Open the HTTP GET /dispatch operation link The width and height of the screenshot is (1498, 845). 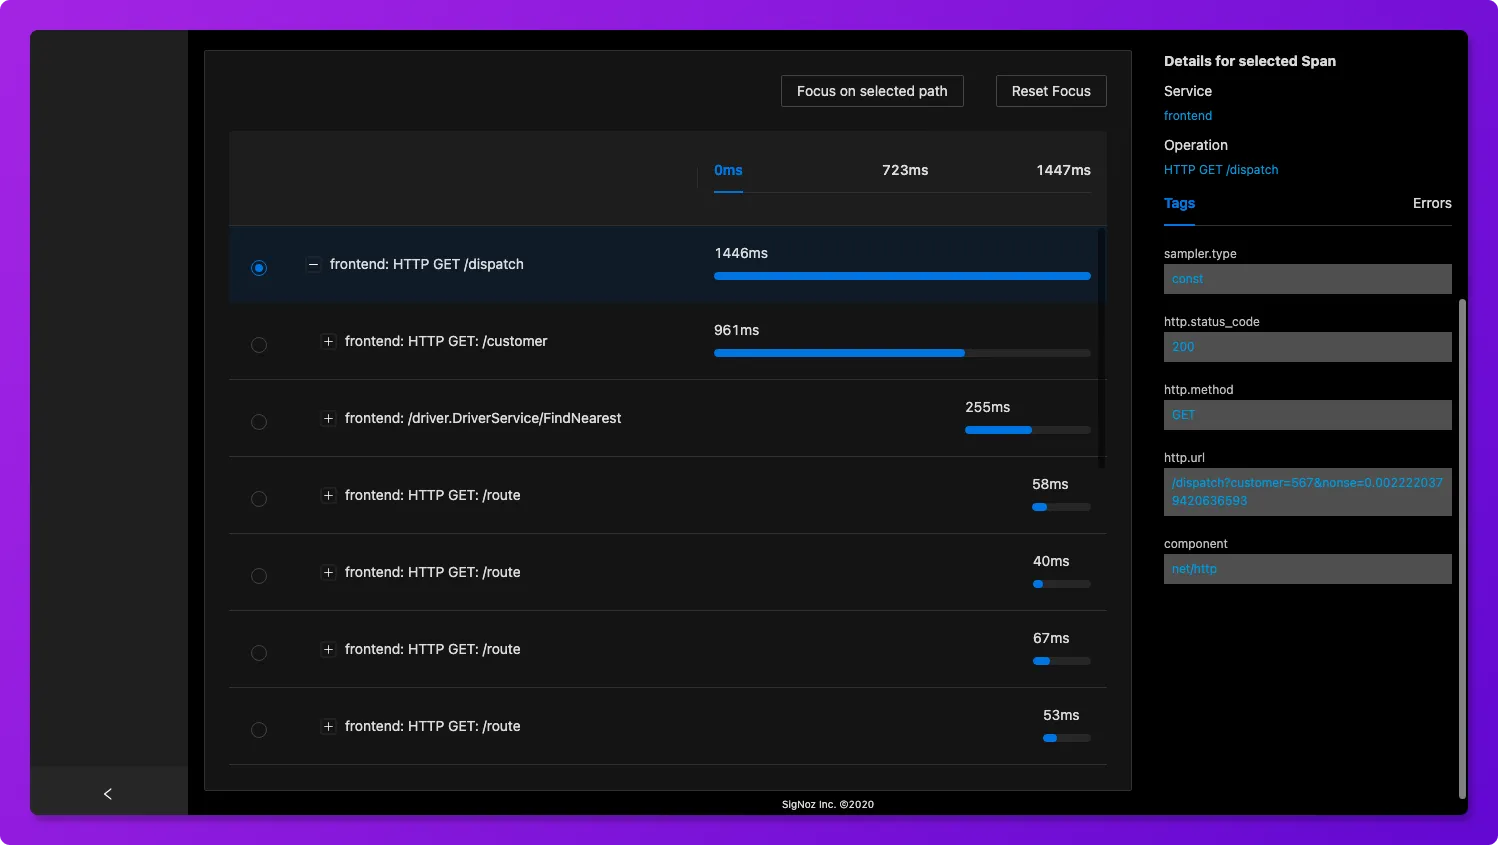[x=1221, y=170]
